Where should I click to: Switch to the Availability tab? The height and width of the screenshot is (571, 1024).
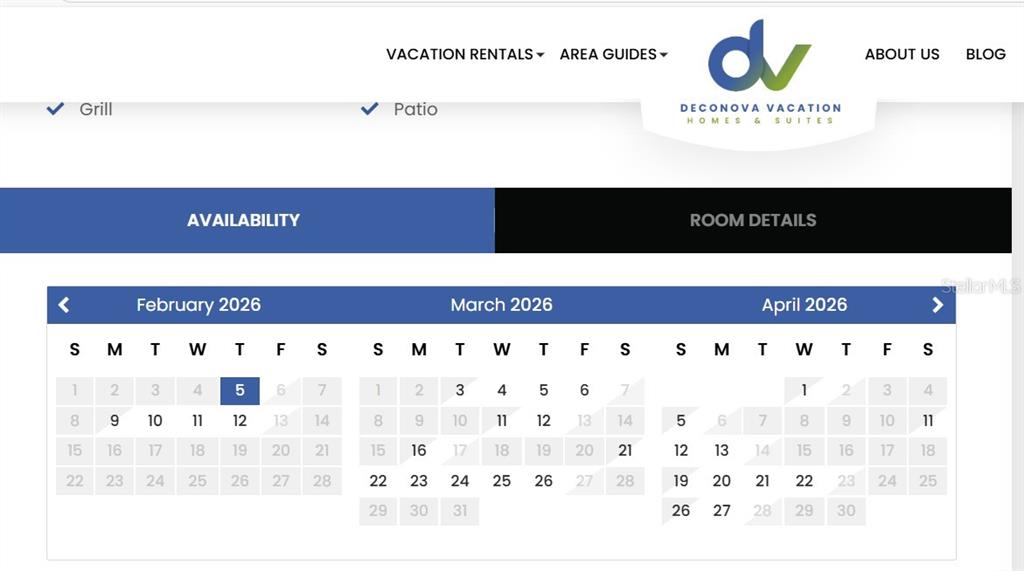click(x=243, y=220)
